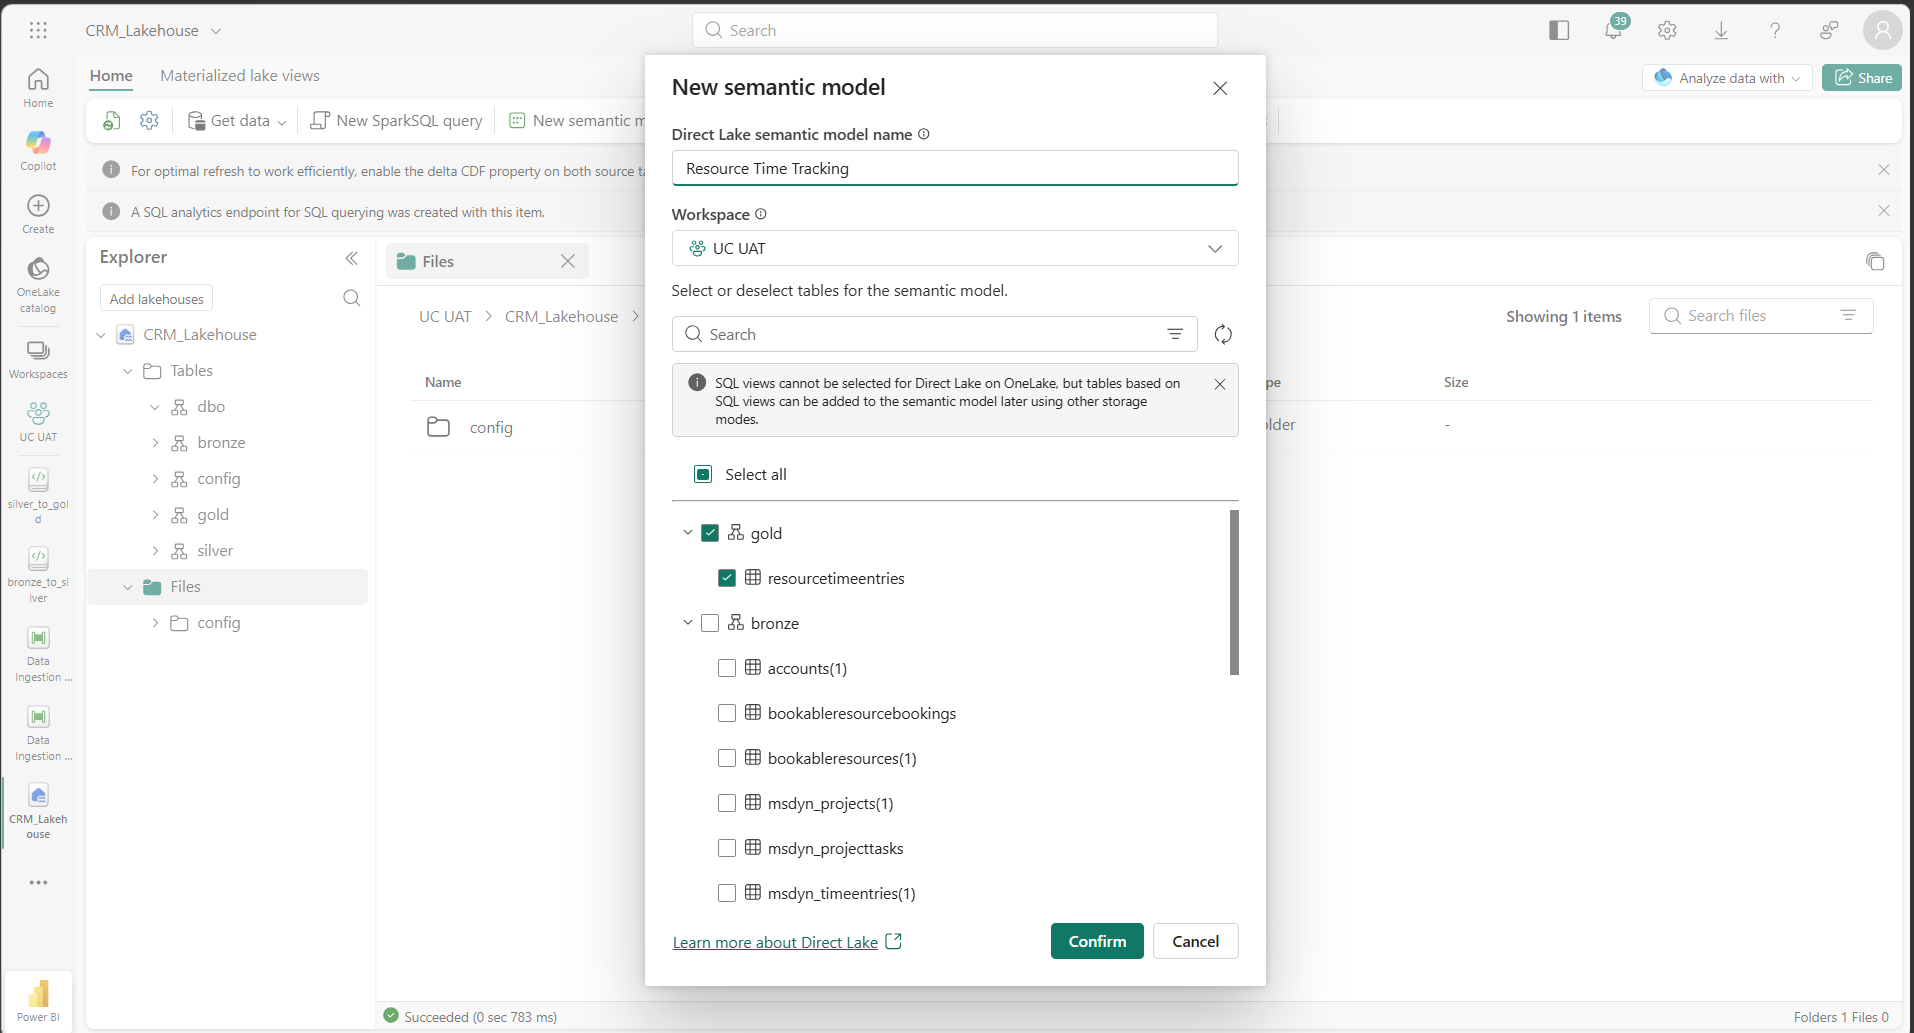Open the settings gear in the top bar

click(1667, 30)
